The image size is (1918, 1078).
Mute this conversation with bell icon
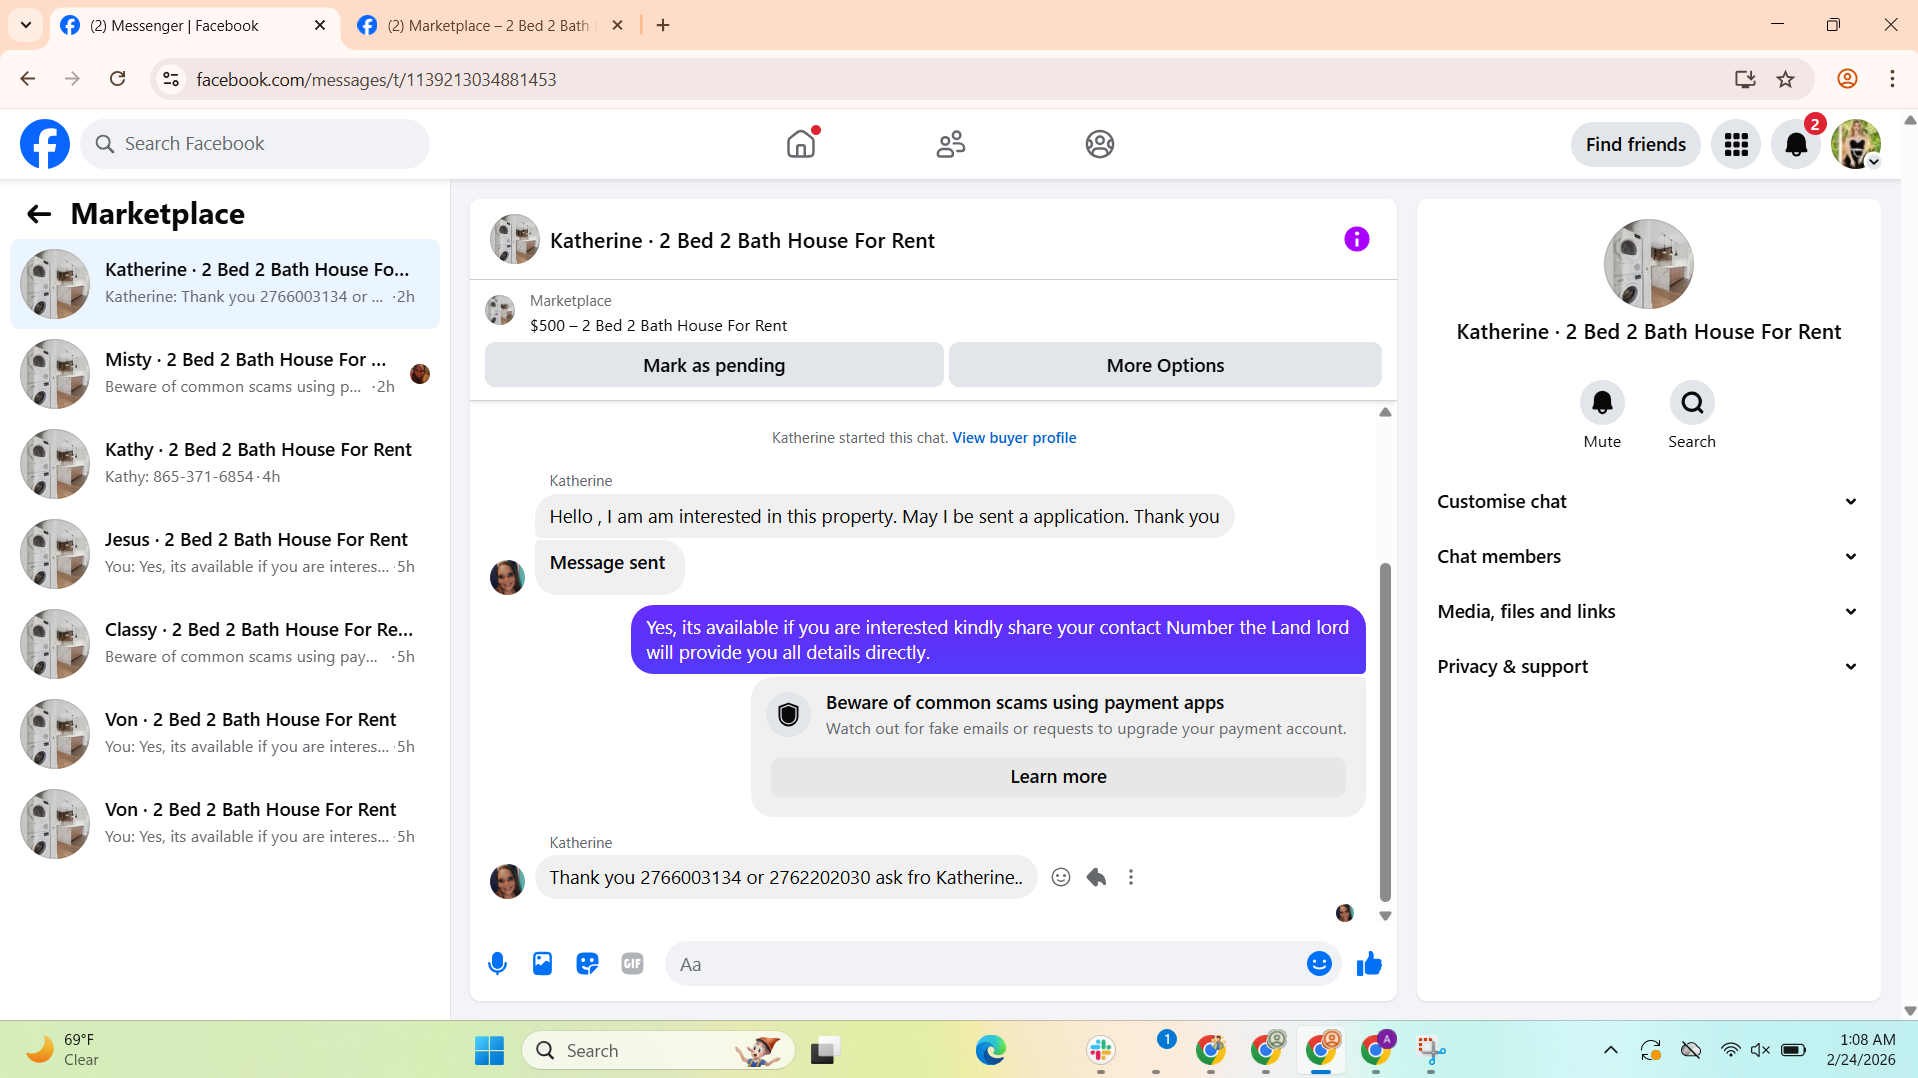(1601, 403)
